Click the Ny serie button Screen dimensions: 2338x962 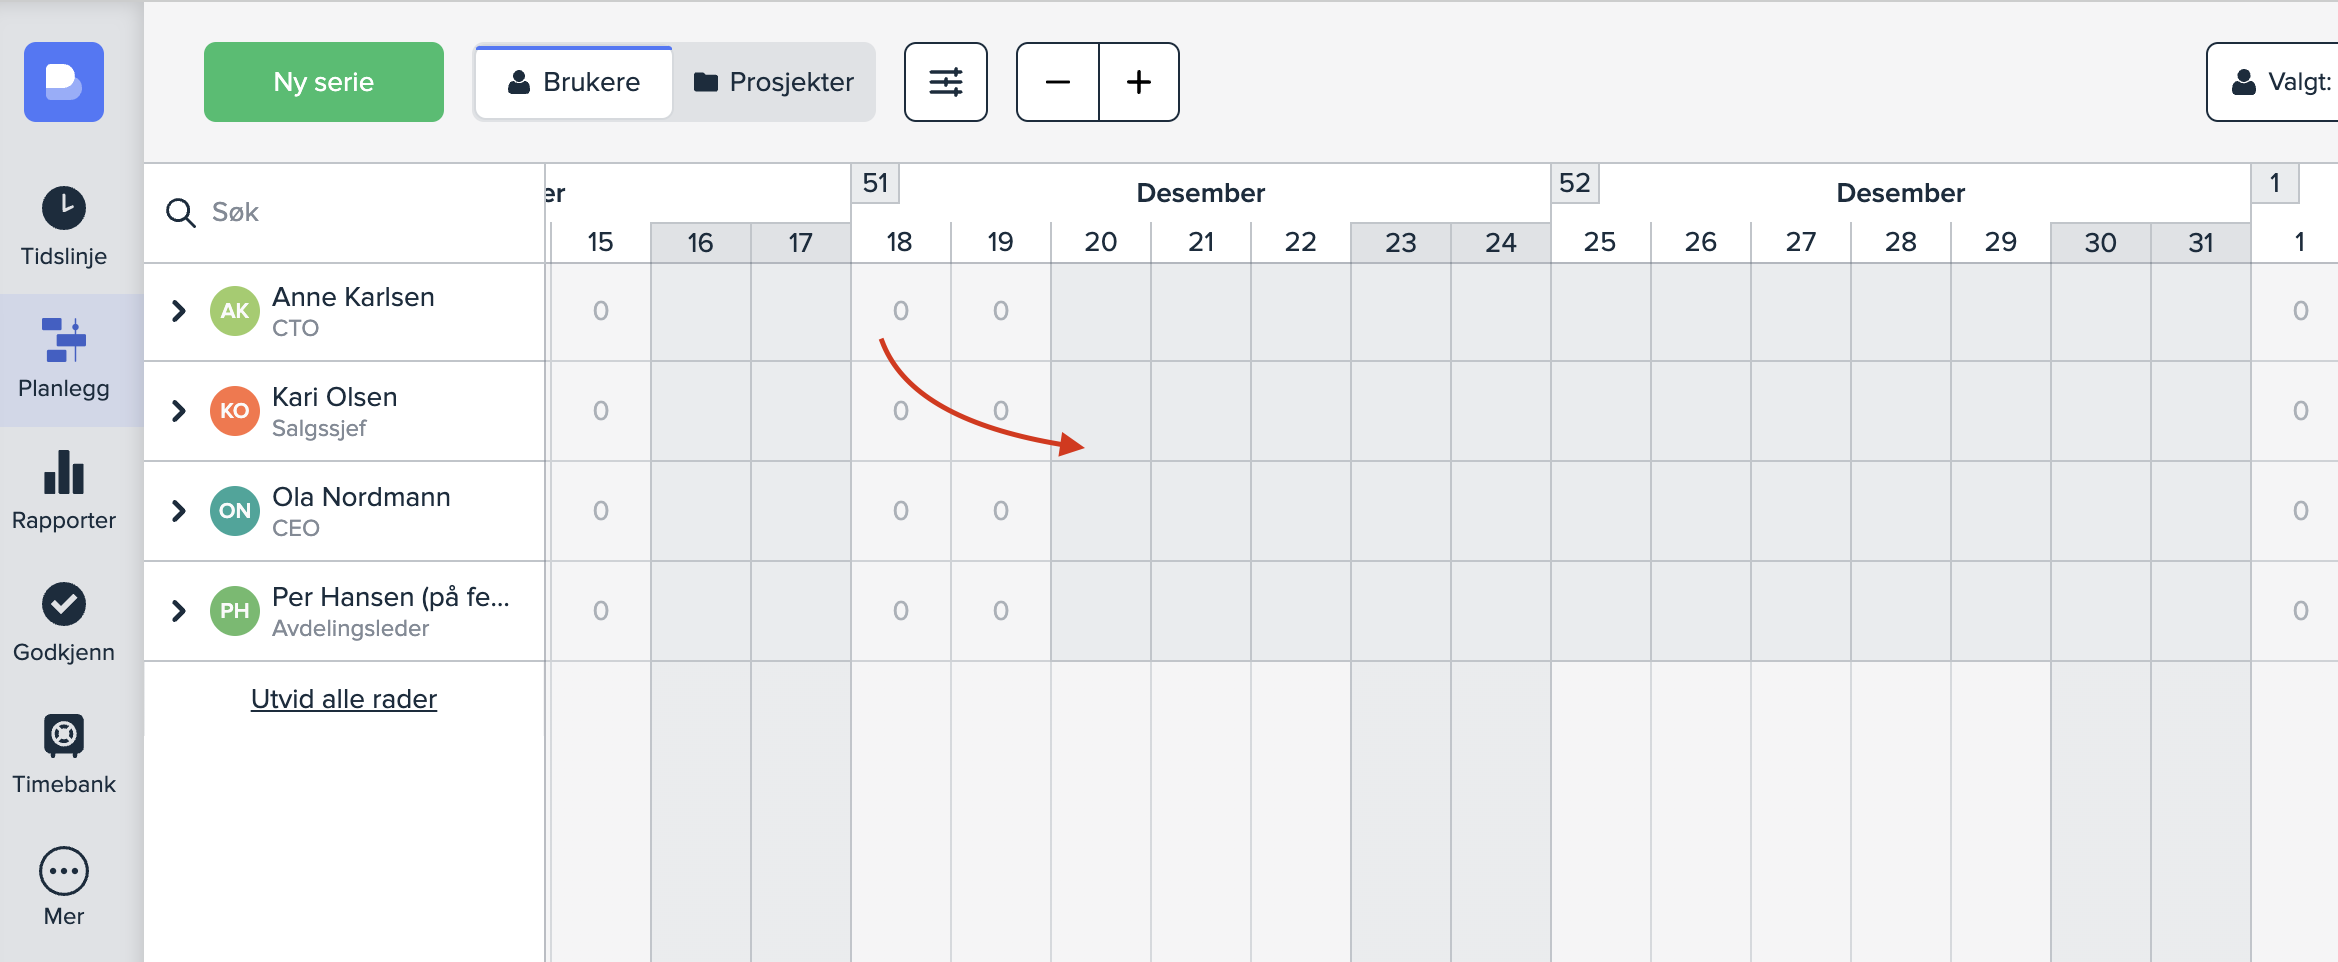coord(324,82)
